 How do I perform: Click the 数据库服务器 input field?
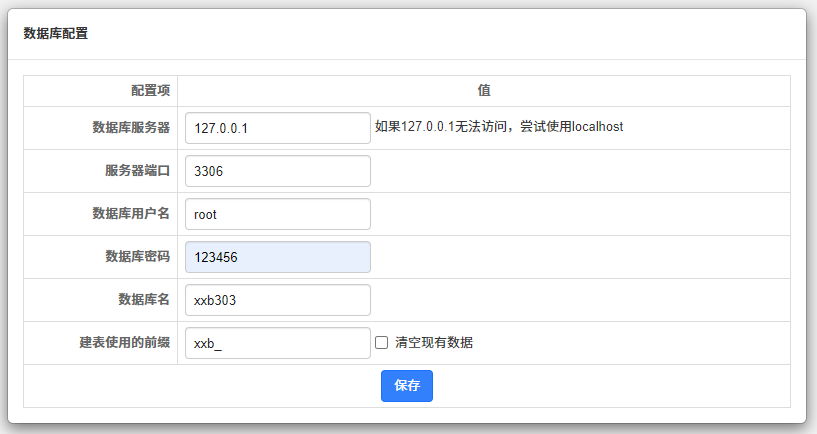[x=277, y=128]
